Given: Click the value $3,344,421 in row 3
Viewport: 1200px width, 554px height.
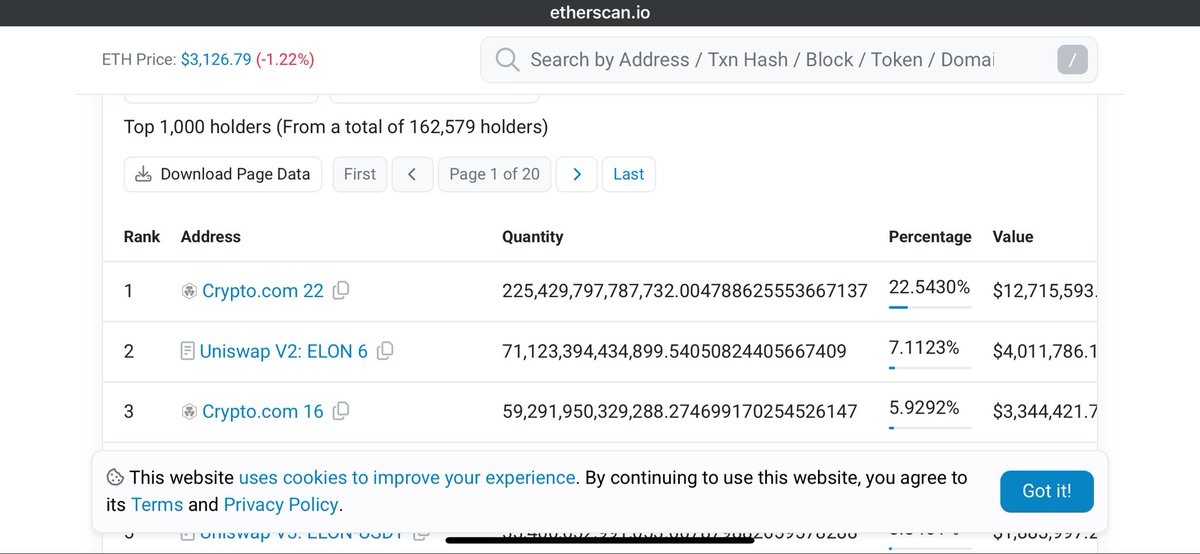Looking at the screenshot, I should pyautogui.click(x=1045, y=411).
